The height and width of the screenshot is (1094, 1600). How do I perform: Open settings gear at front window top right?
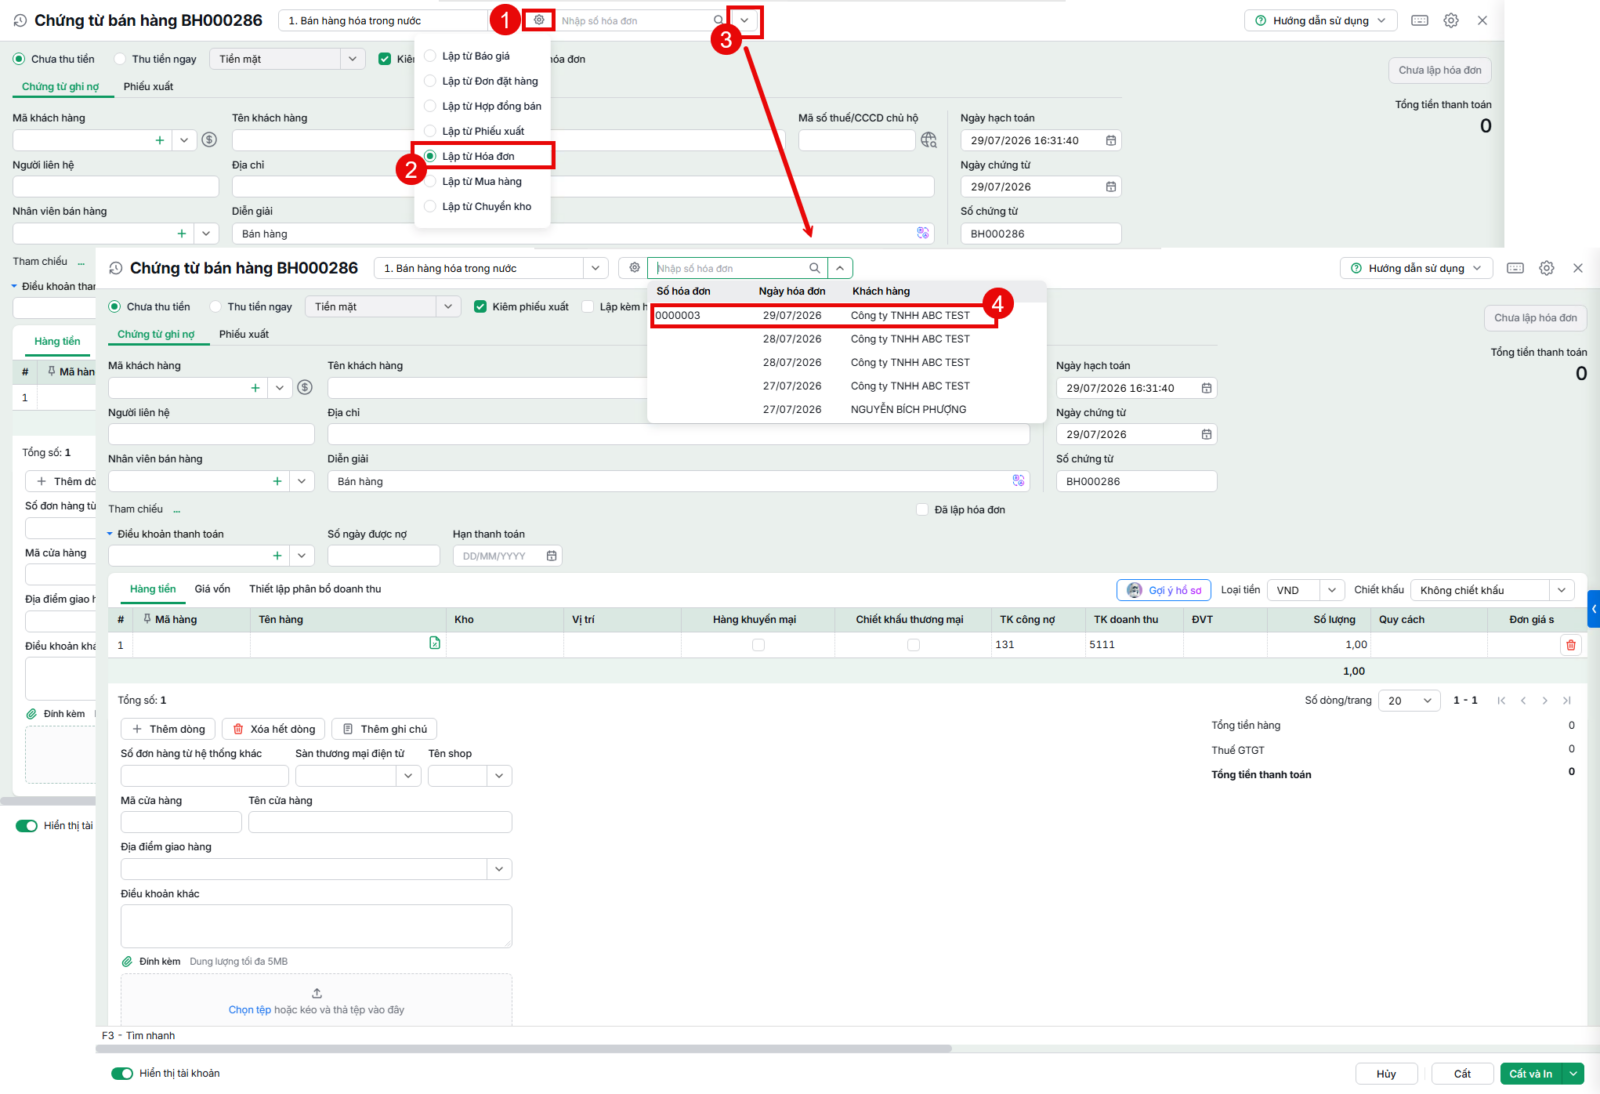[x=1547, y=268]
